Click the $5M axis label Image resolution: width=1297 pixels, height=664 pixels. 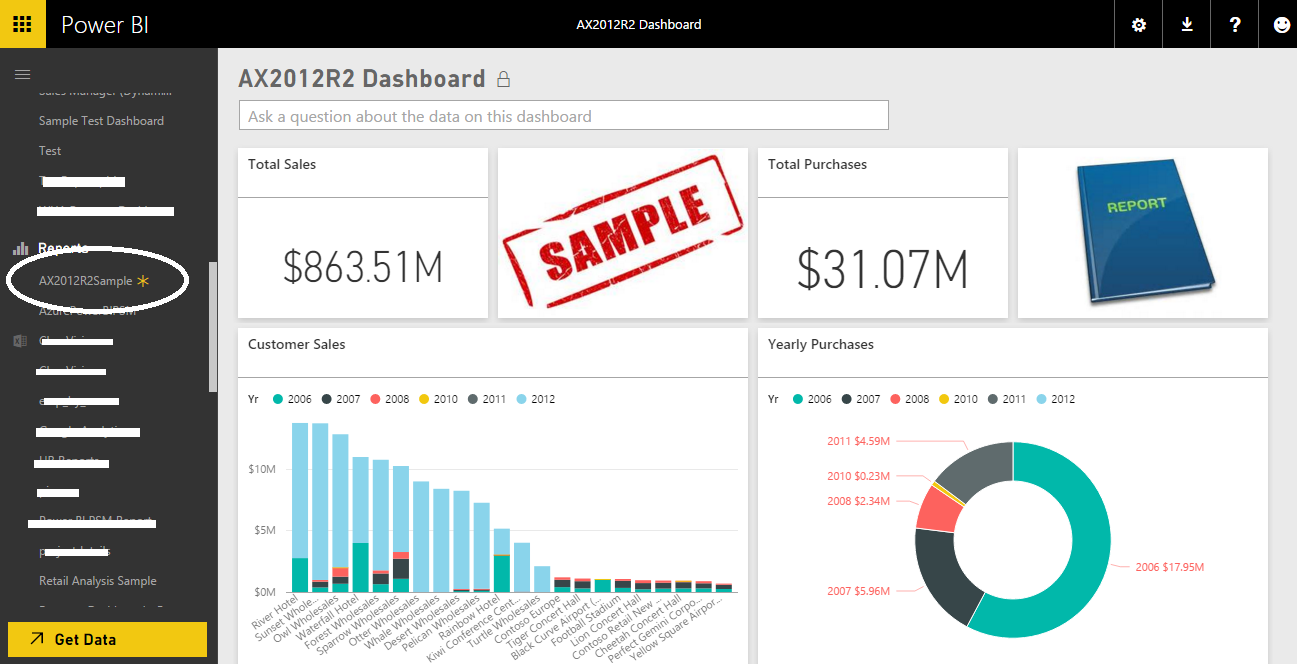(x=266, y=530)
